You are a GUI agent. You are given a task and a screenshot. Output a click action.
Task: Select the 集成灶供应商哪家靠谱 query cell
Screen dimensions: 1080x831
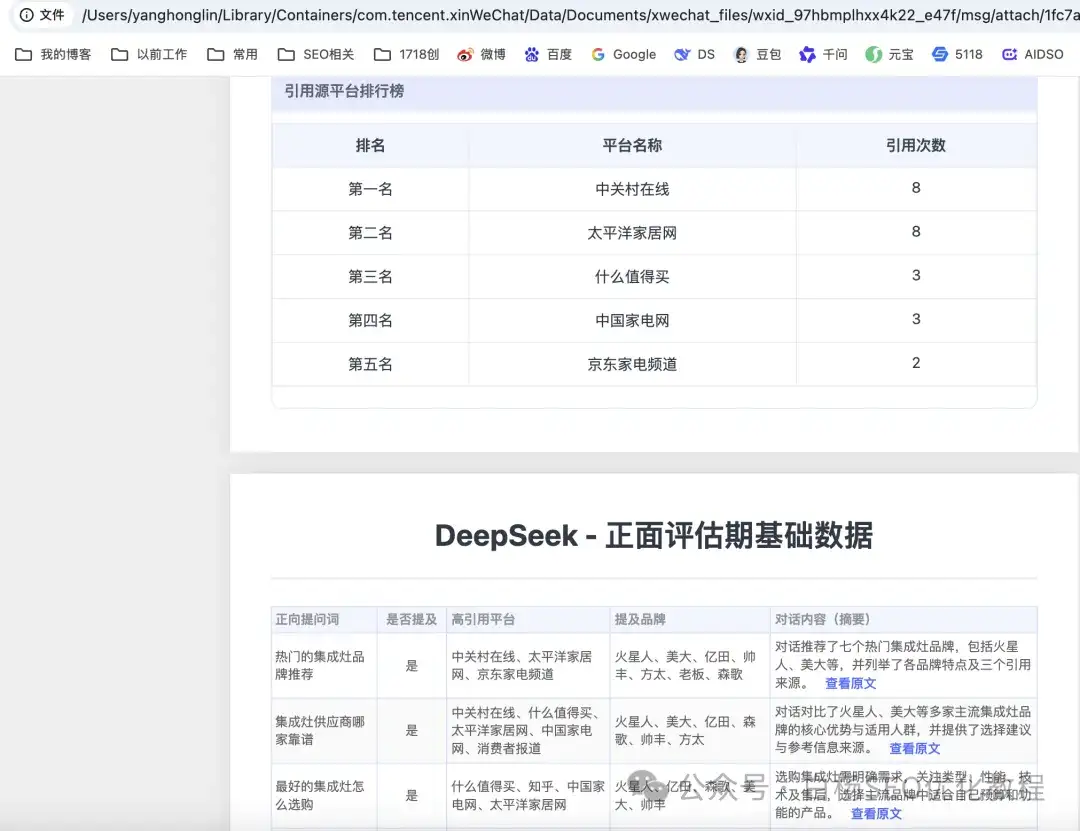click(324, 730)
